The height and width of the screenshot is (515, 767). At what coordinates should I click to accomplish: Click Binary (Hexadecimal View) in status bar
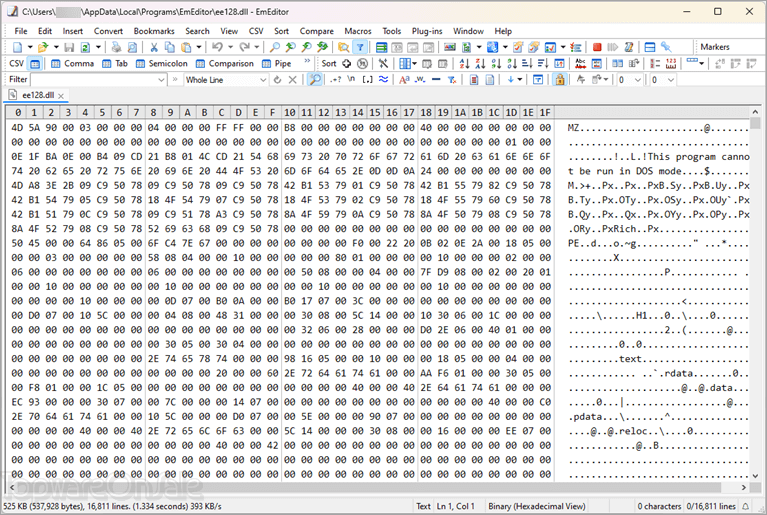tap(536, 506)
